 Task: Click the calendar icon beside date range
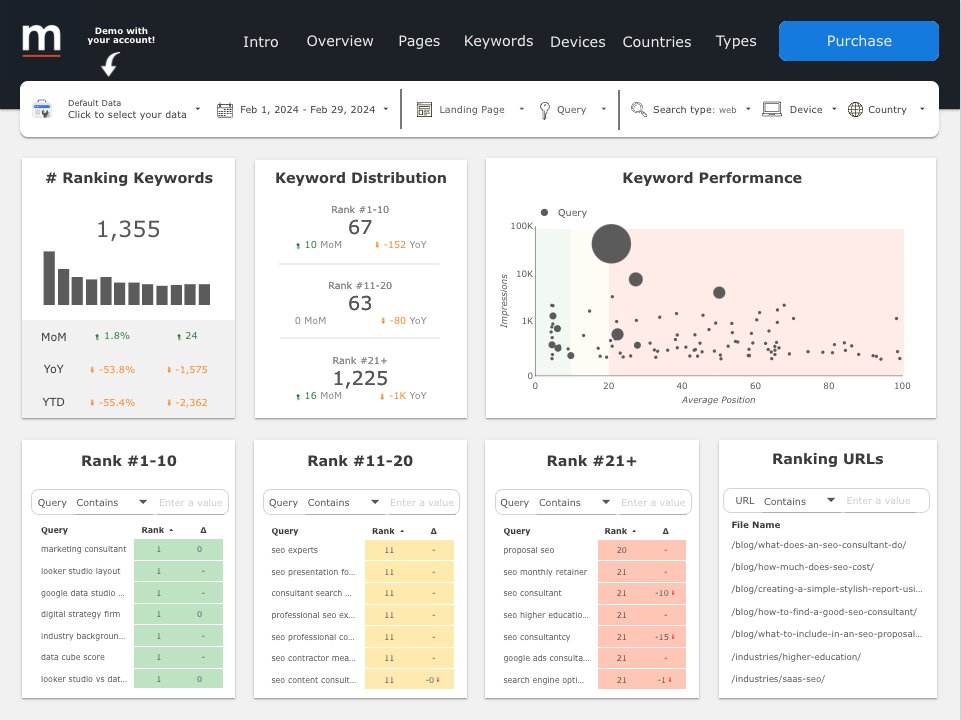point(225,110)
